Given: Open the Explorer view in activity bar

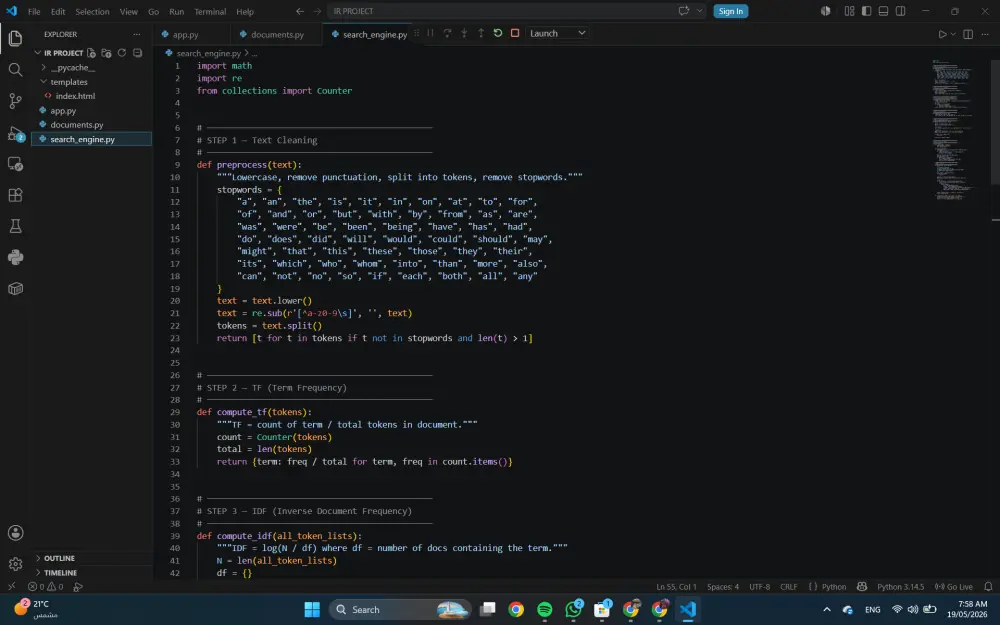Looking at the screenshot, I should [15, 38].
